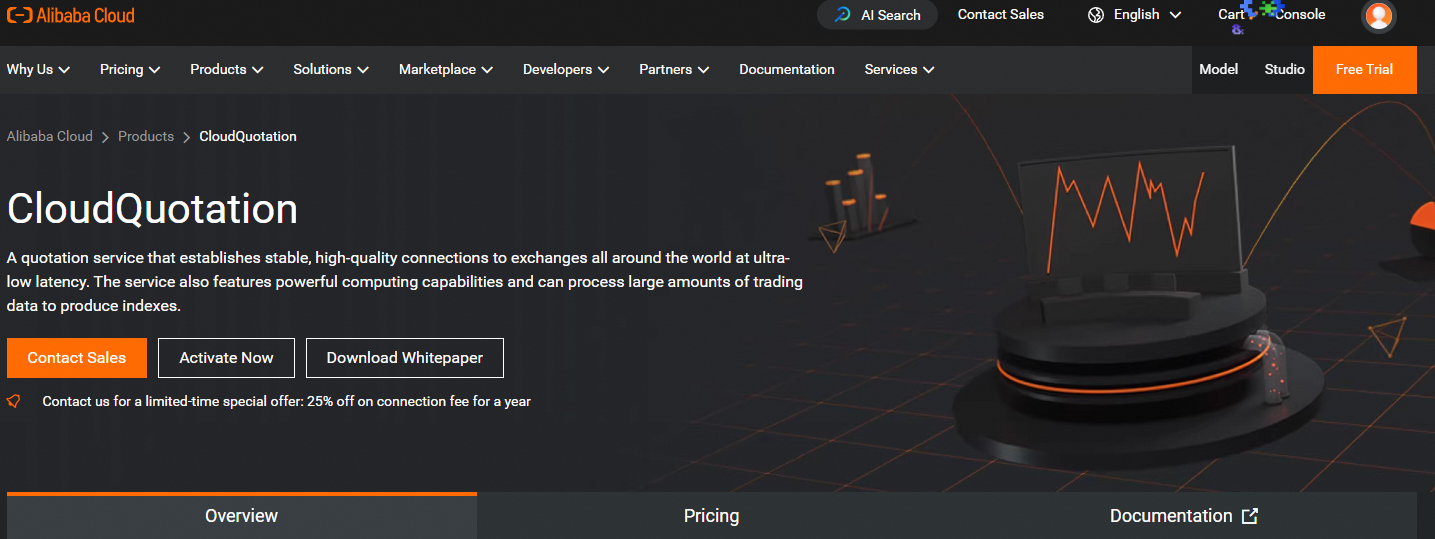Click the globe language icon
This screenshot has width=1435, height=539.
pos(1096,15)
